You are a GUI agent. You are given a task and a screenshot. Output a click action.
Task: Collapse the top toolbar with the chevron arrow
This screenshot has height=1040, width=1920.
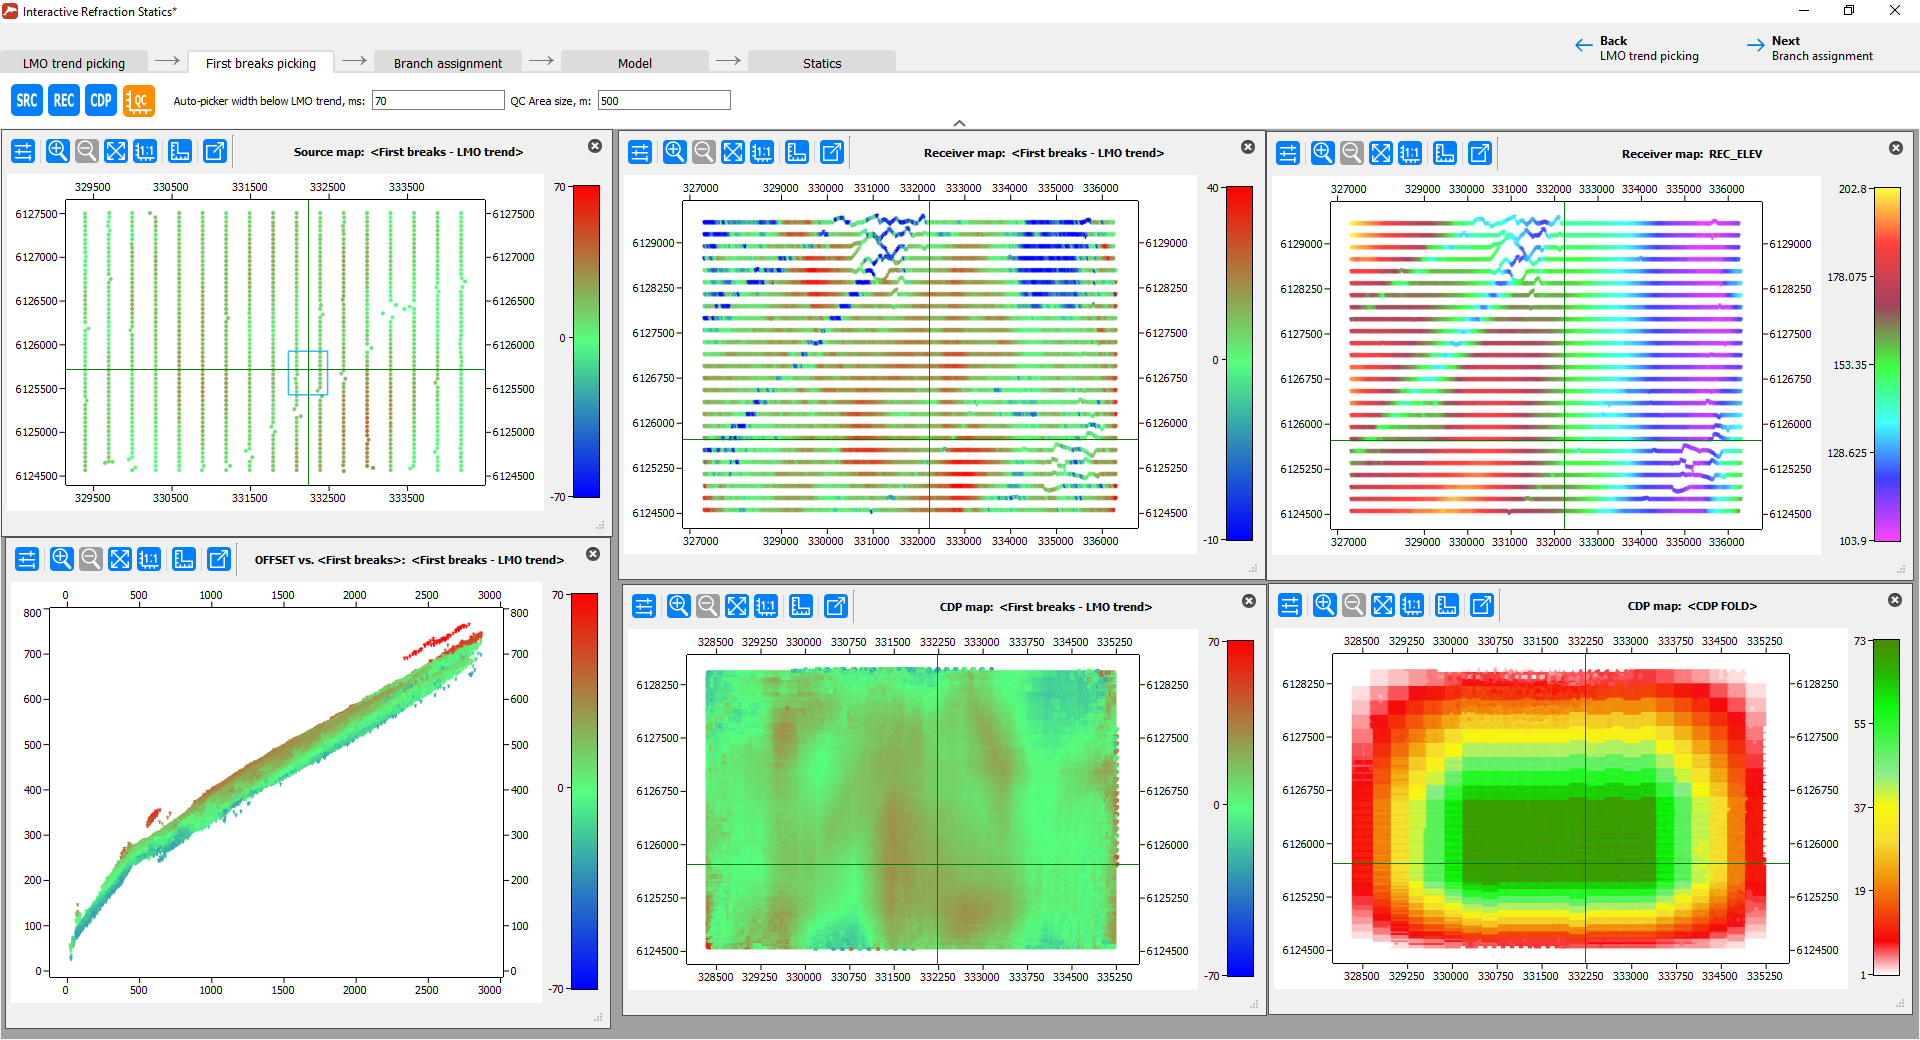pyautogui.click(x=959, y=123)
